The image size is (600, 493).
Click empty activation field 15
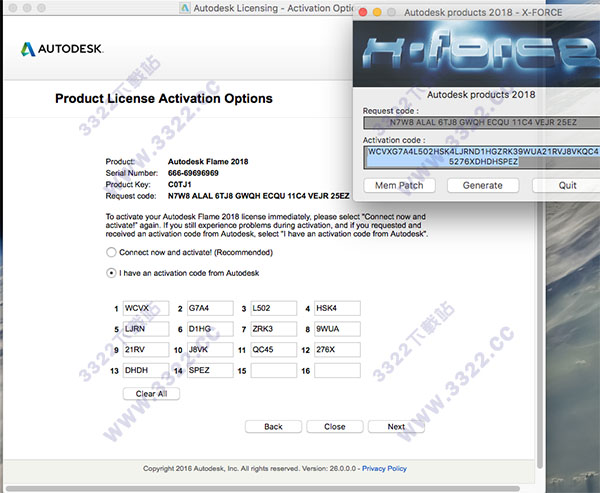pos(274,371)
